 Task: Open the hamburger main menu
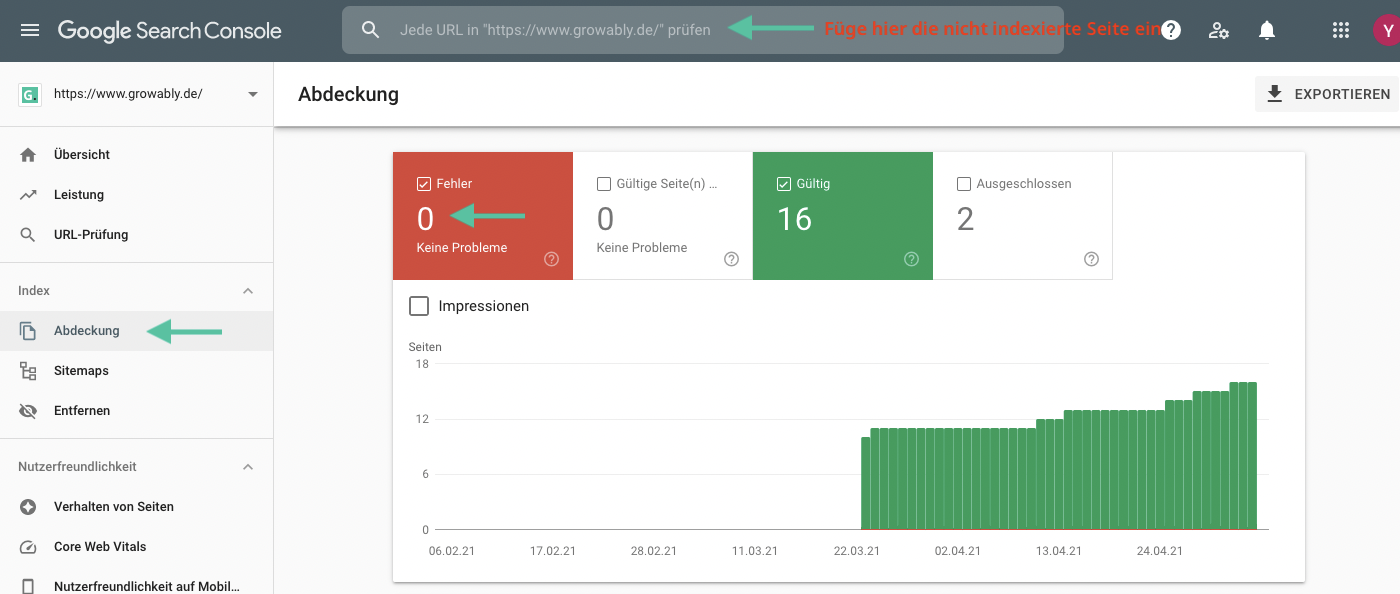pyautogui.click(x=30, y=30)
